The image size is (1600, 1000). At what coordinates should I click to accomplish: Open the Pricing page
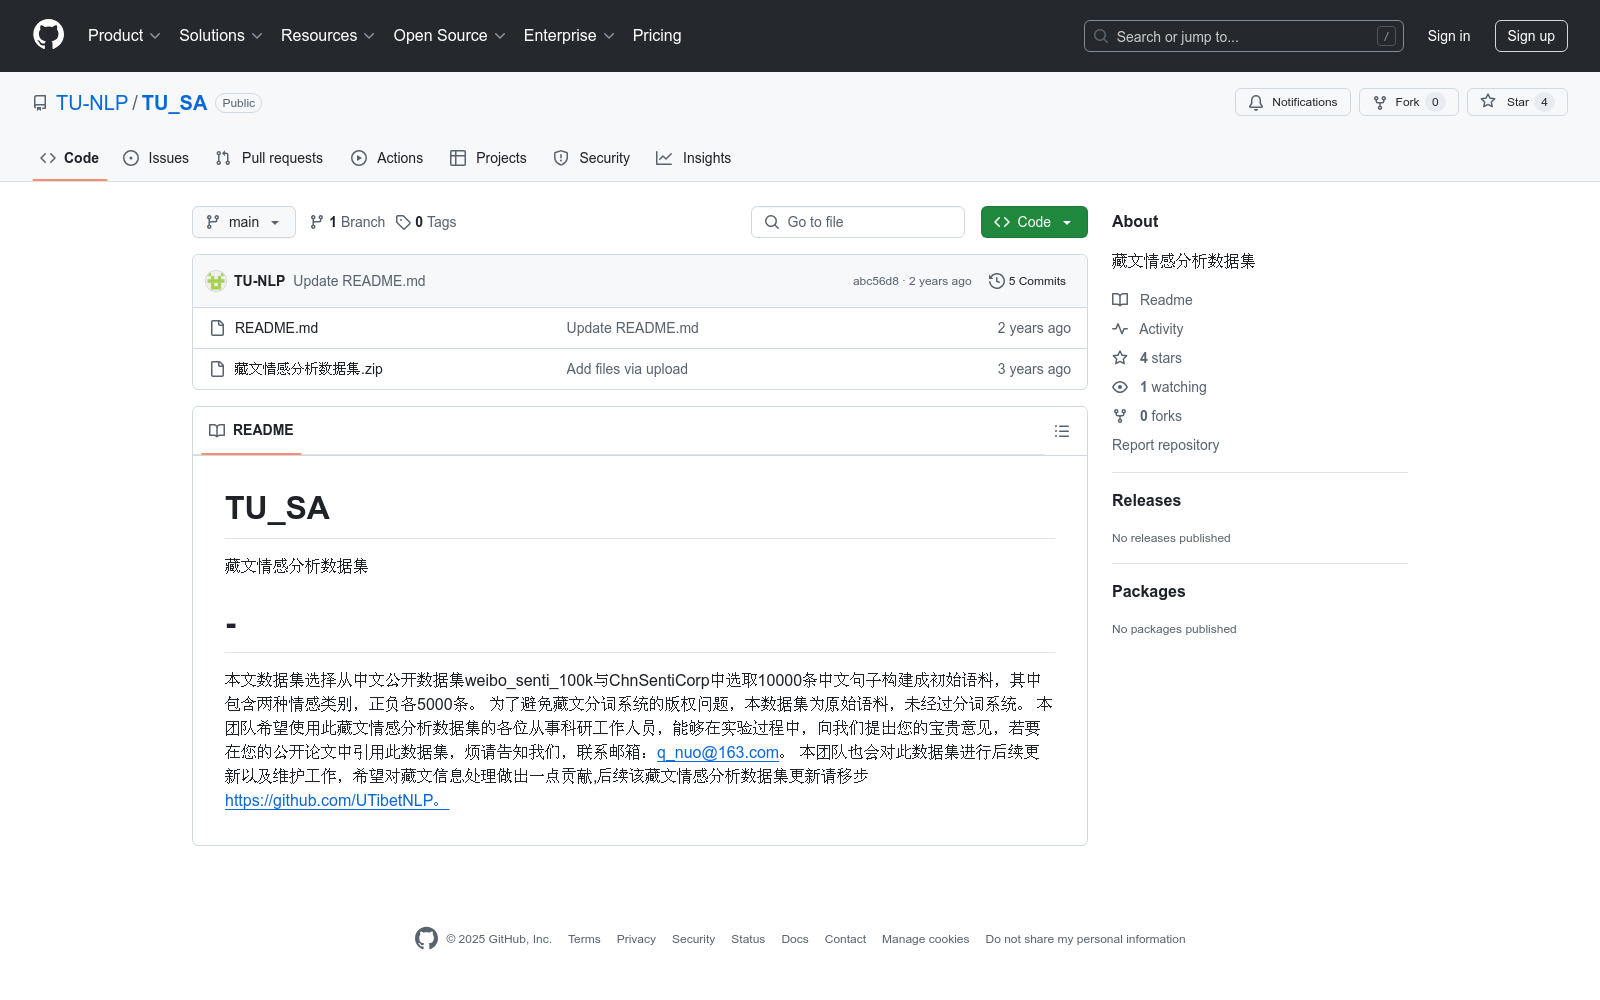click(657, 35)
